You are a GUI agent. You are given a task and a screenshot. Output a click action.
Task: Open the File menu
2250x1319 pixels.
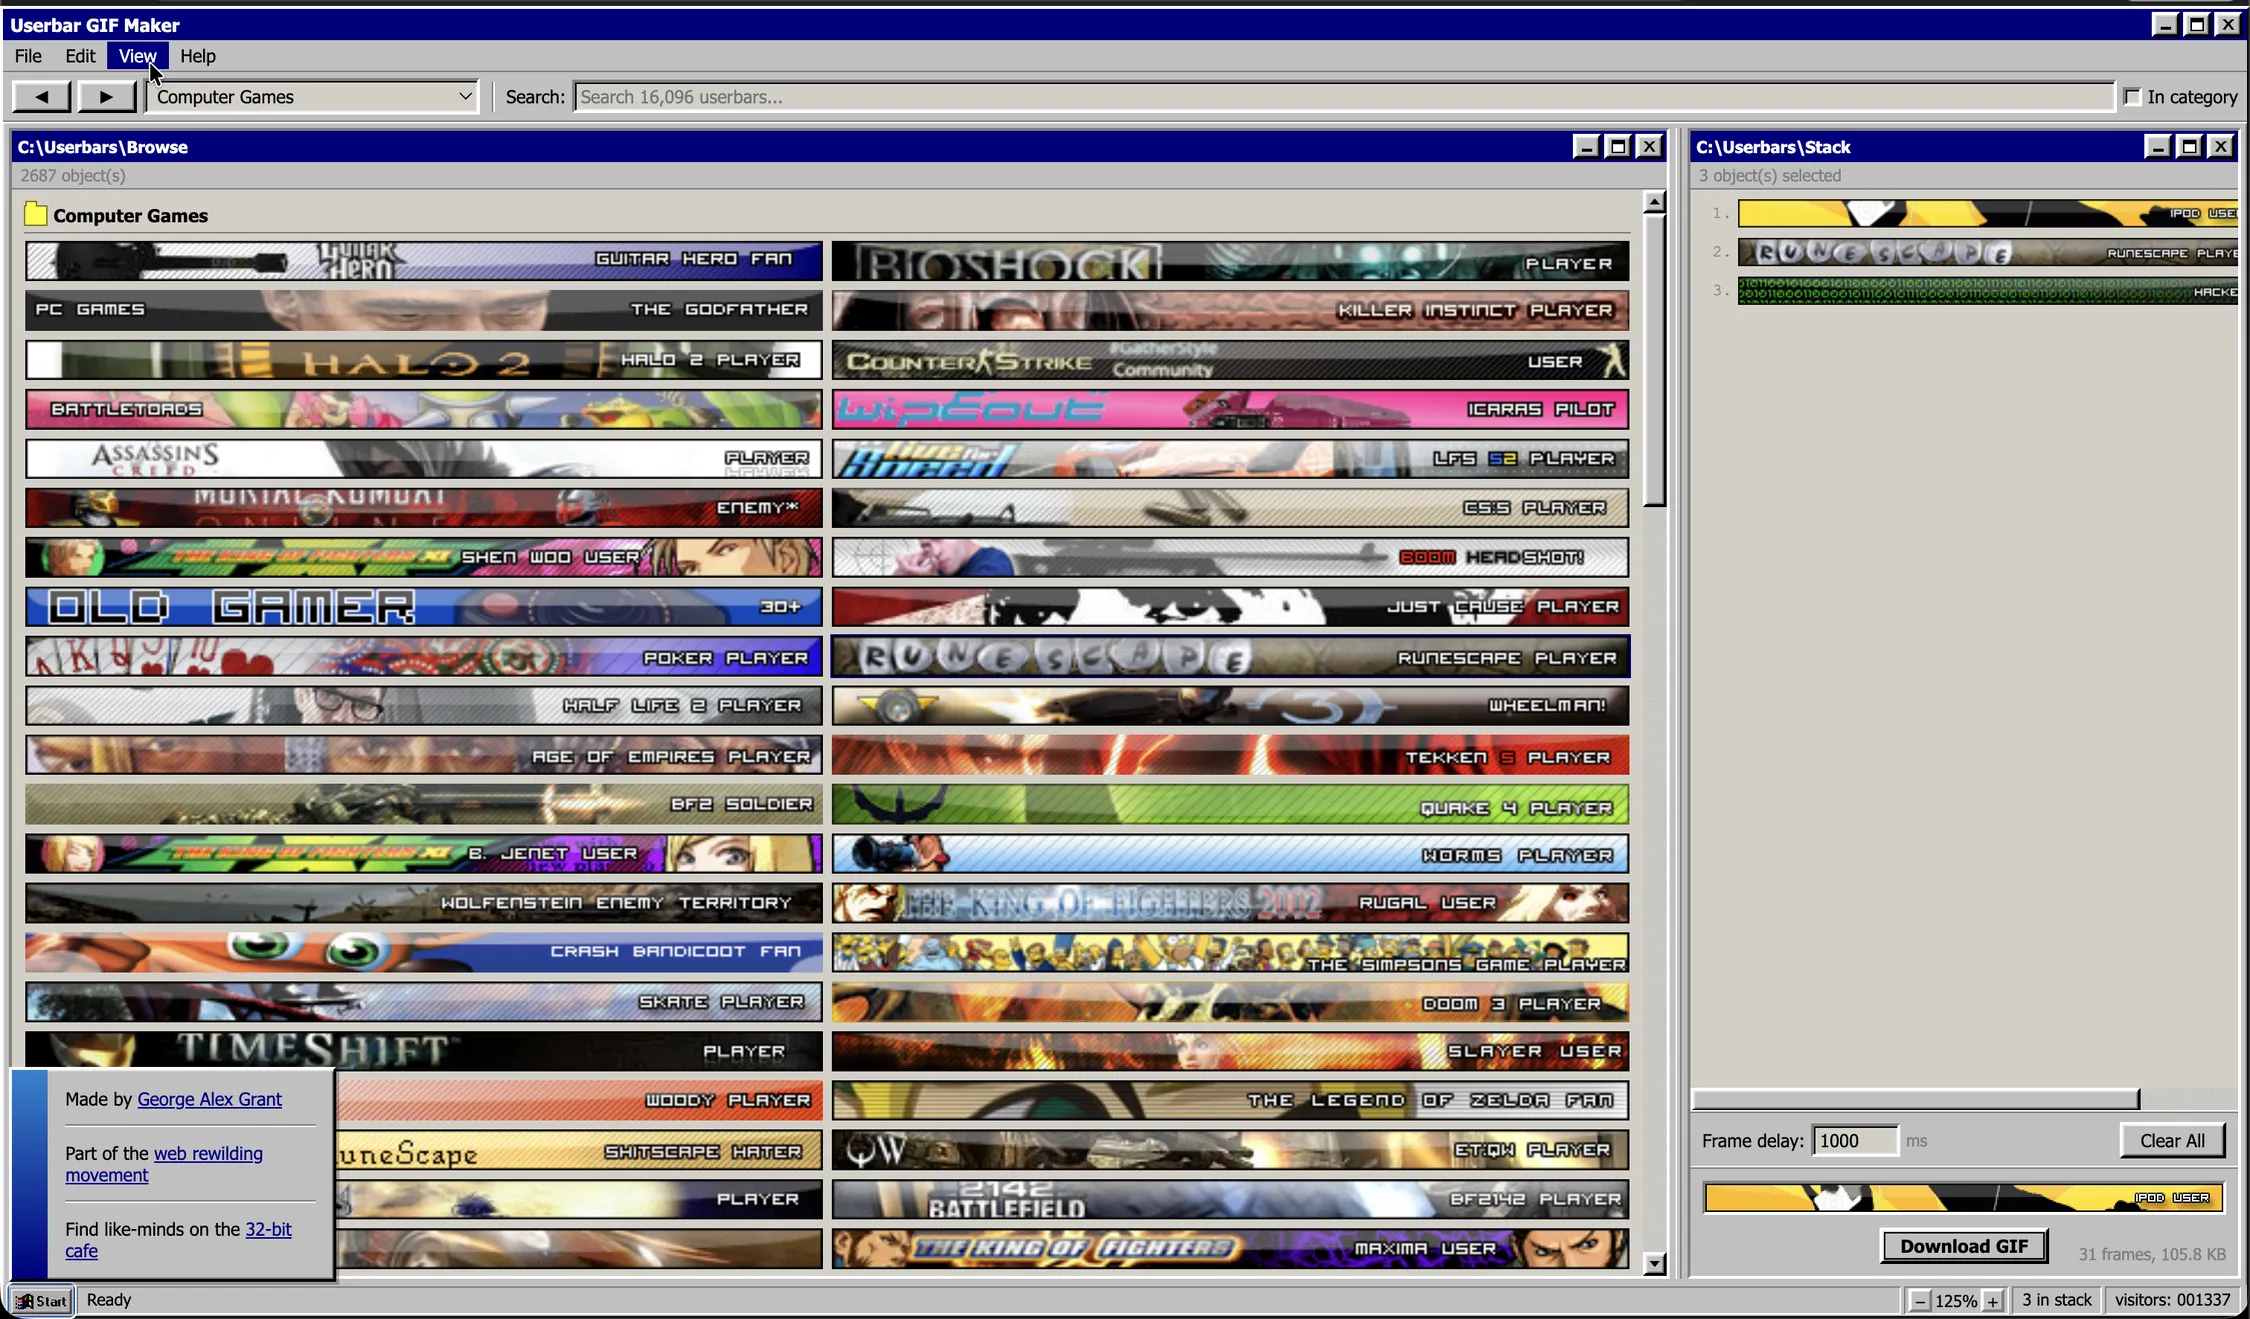27,56
